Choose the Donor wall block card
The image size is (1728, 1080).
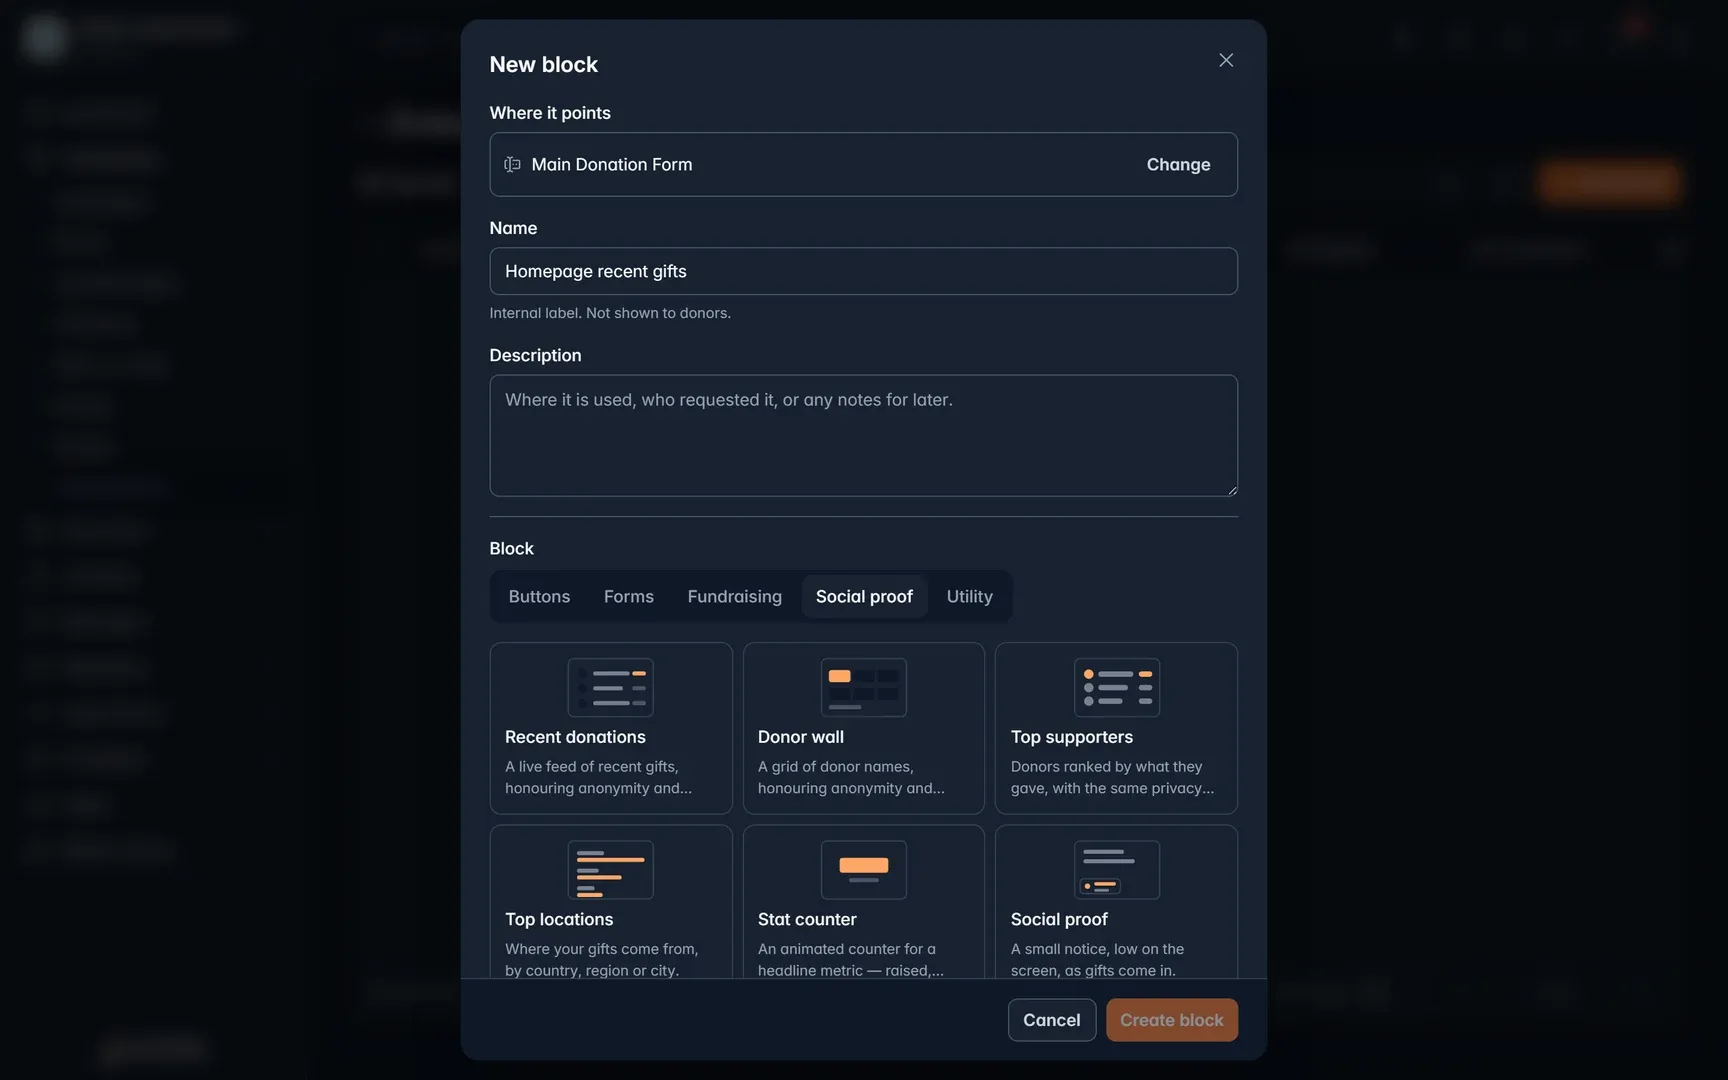click(x=863, y=728)
